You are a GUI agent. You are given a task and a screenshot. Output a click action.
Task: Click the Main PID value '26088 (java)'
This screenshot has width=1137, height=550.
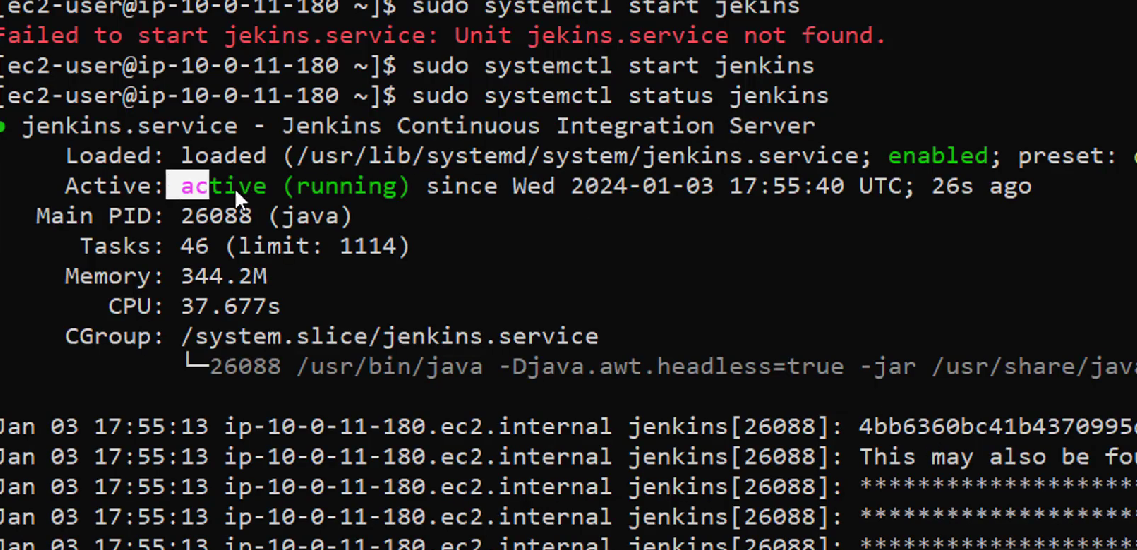266,216
